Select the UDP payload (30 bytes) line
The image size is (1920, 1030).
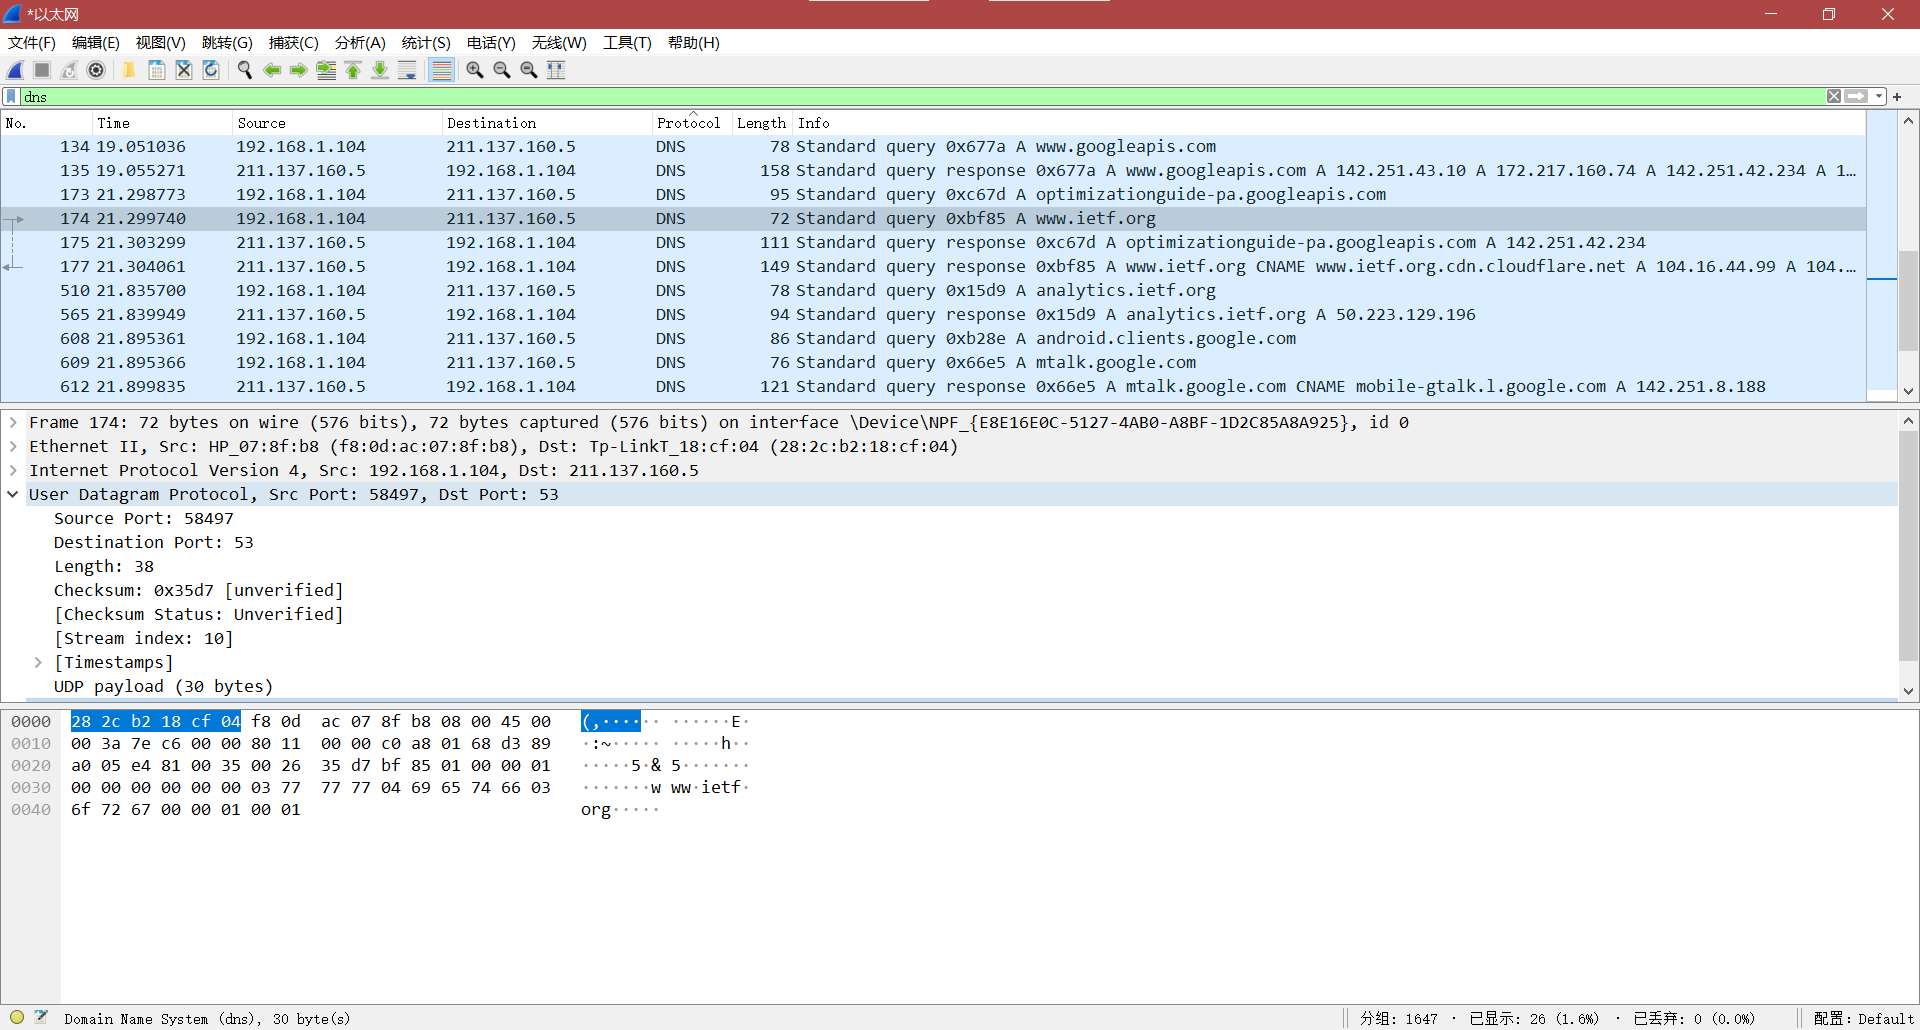163,687
